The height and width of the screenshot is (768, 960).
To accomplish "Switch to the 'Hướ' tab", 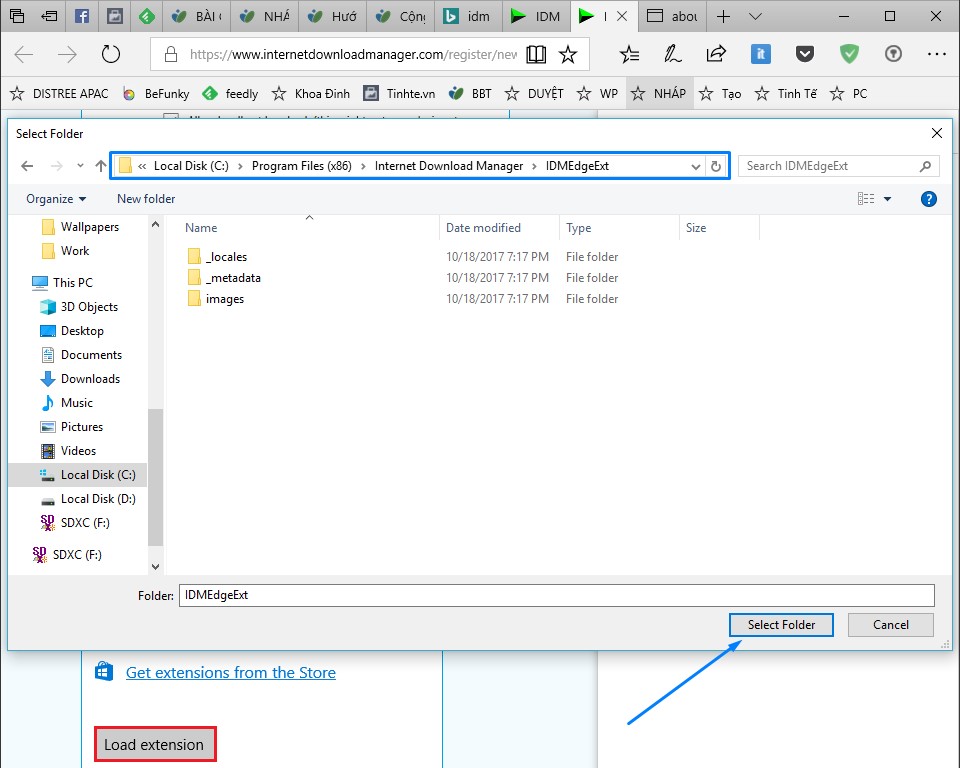I will tap(333, 16).
